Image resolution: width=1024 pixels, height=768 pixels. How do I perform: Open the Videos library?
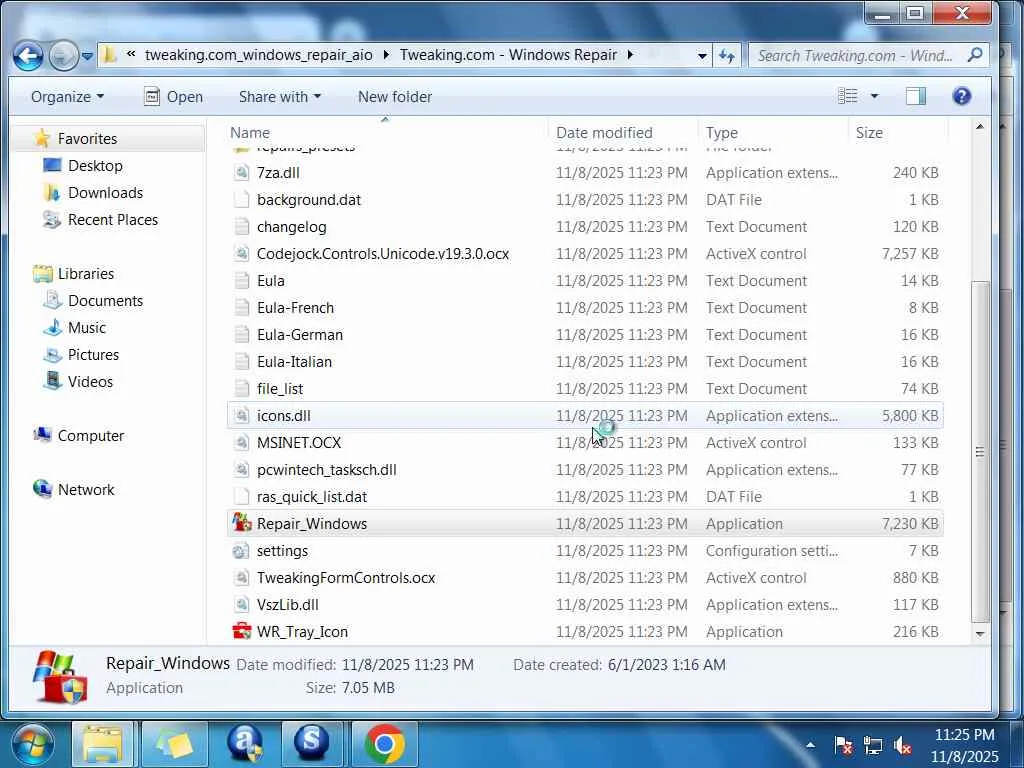pos(90,381)
